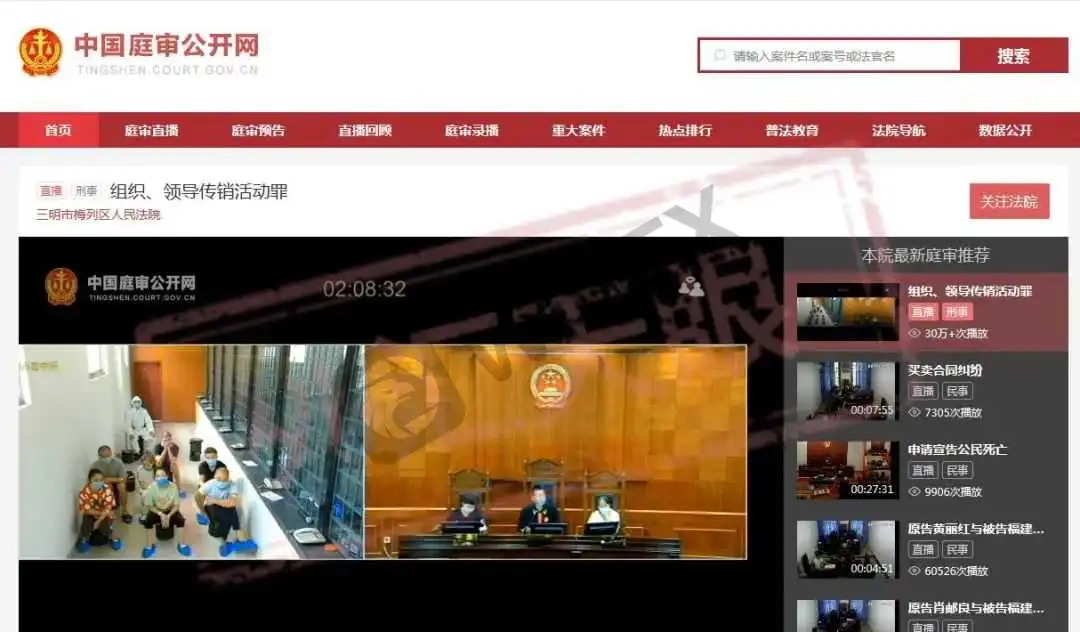Screen dimensions: 1080x632
Task: Click the 直播 tag under 申请宣告公民死亡
Action: 923,470
